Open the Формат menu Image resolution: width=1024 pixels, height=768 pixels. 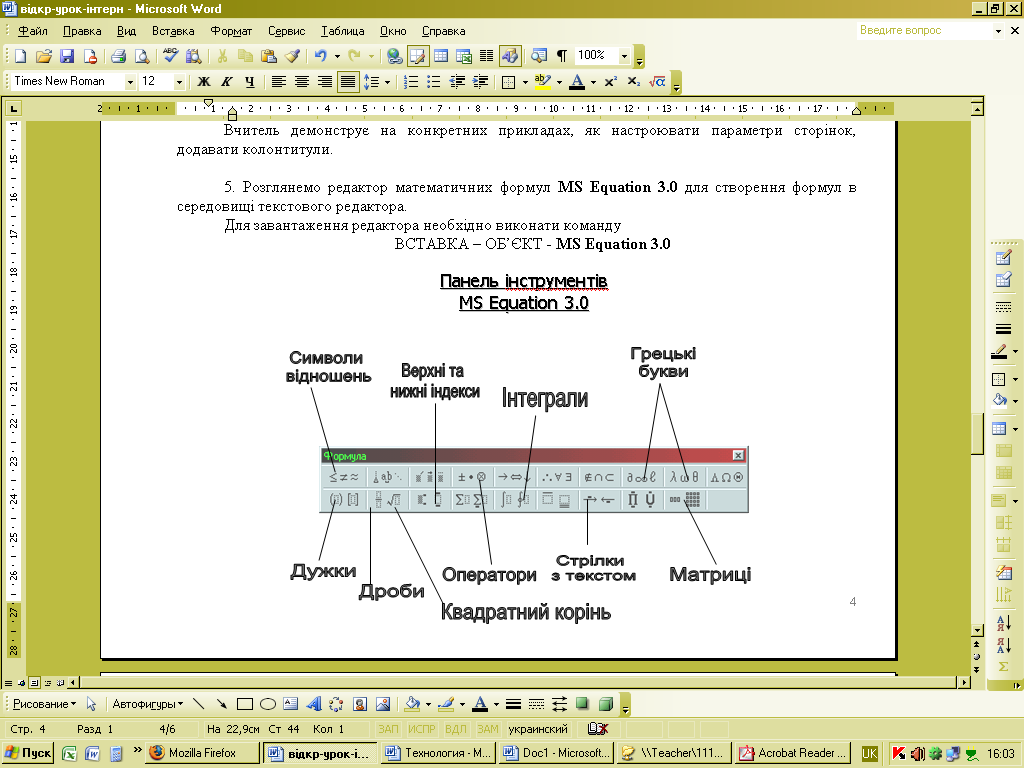click(x=231, y=31)
